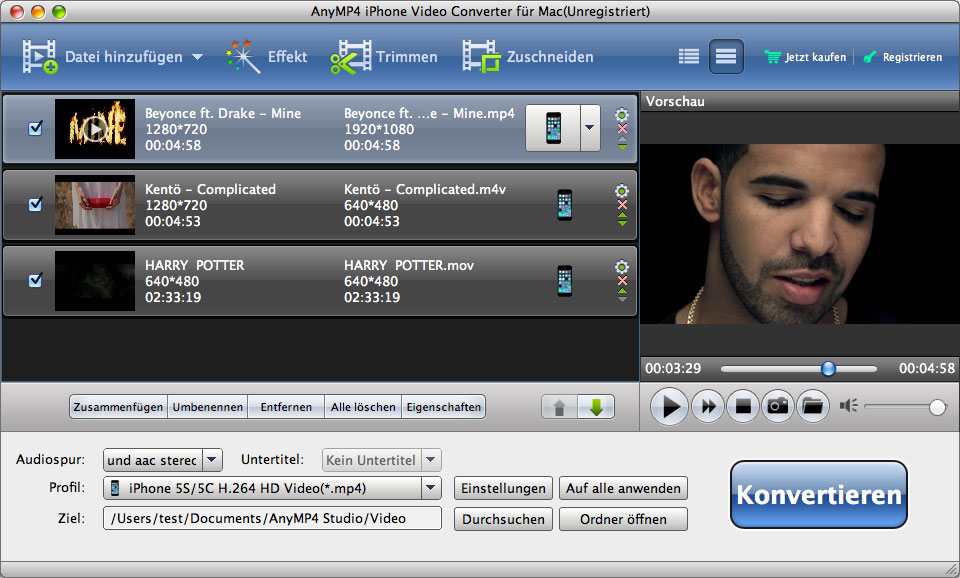Select the Beyonce Mine video thumbnail

(95, 129)
